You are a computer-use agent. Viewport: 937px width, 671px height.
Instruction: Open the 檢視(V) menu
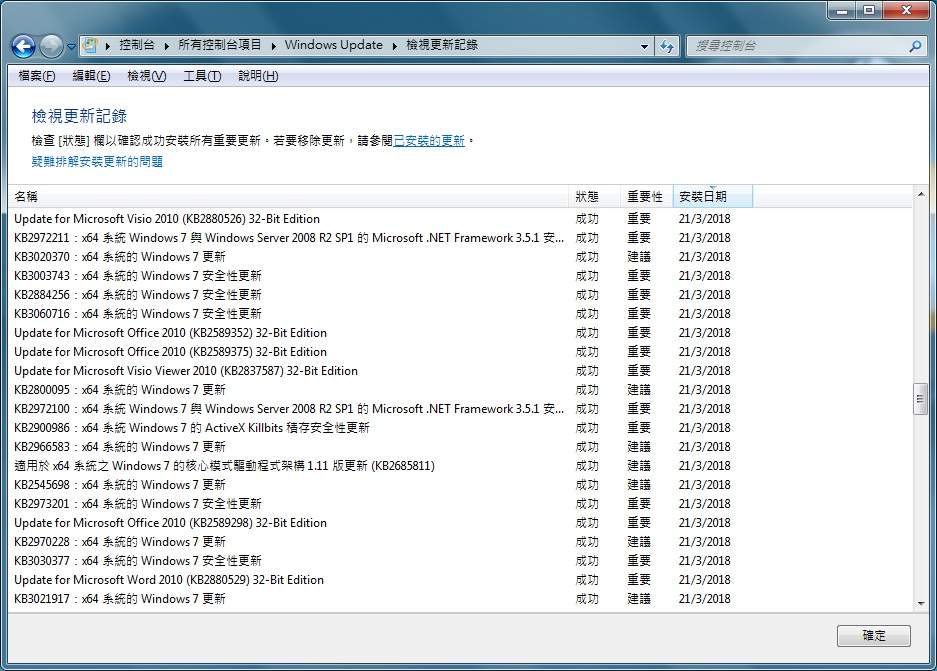146,76
